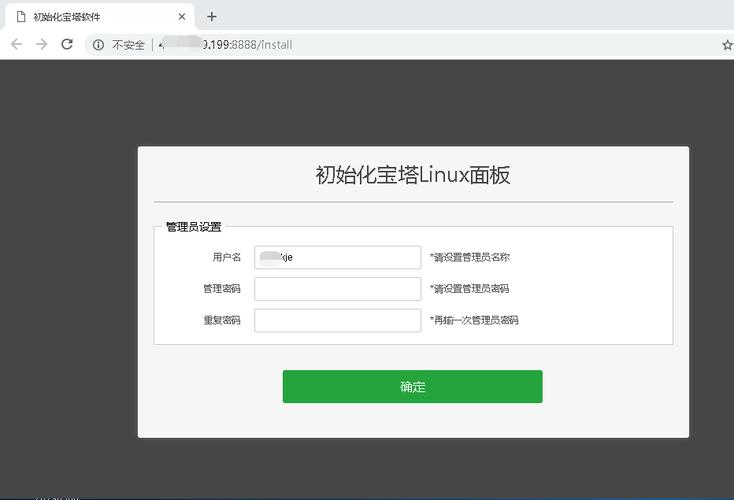Click the 用户名 label

(227, 257)
